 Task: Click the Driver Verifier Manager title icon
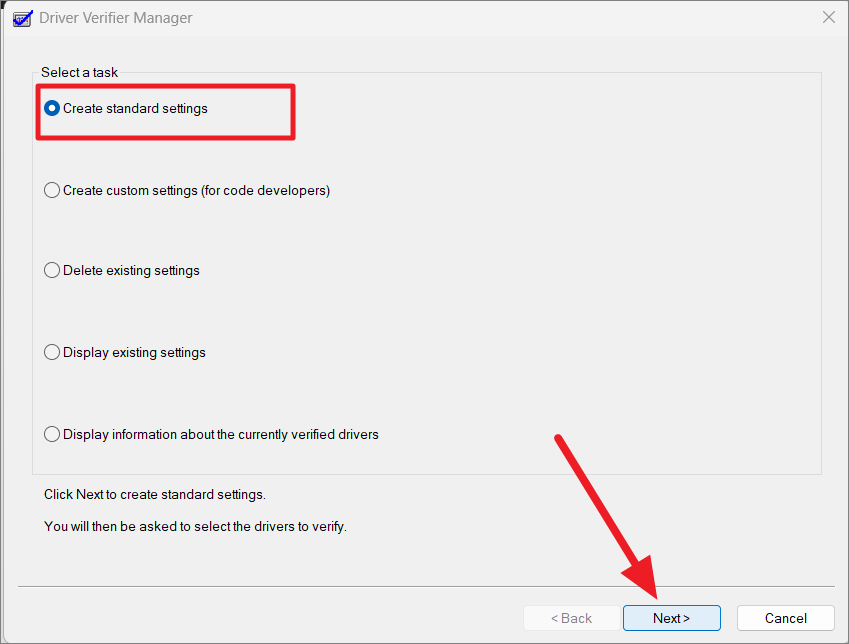pyautogui.click(x=23, y=18)
